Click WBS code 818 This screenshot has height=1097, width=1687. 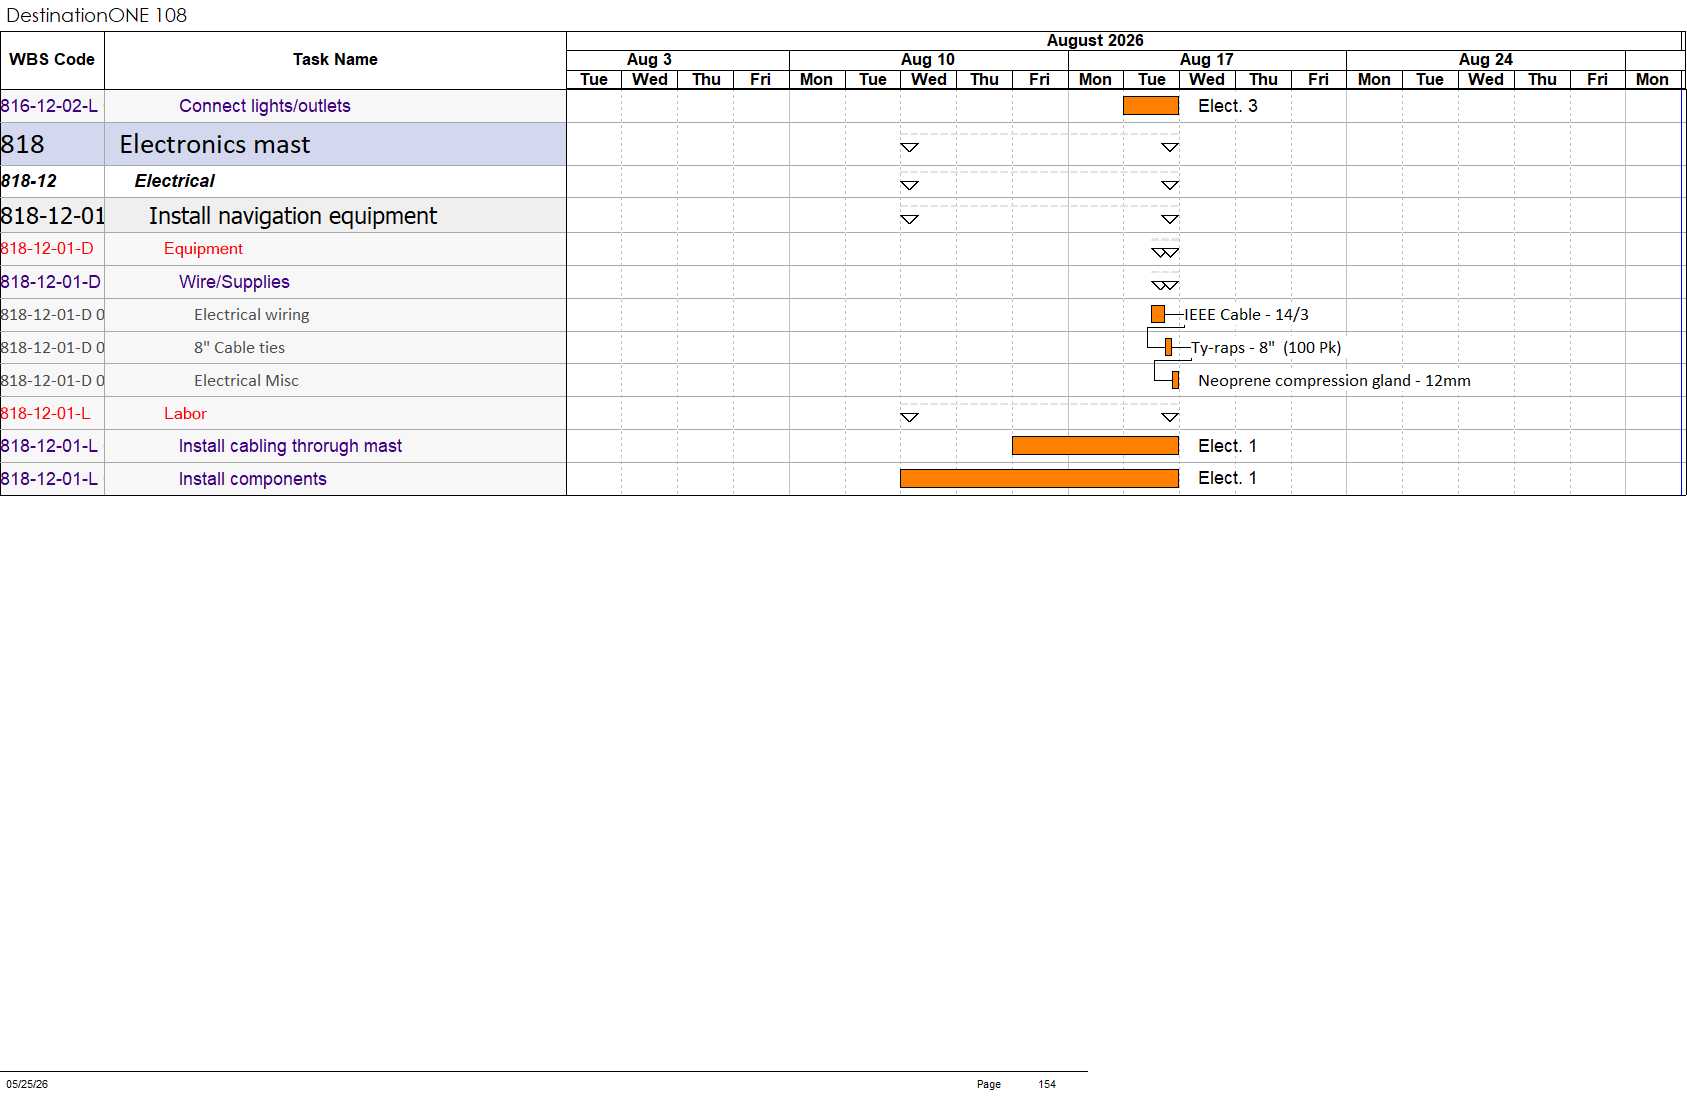[23, 144]
